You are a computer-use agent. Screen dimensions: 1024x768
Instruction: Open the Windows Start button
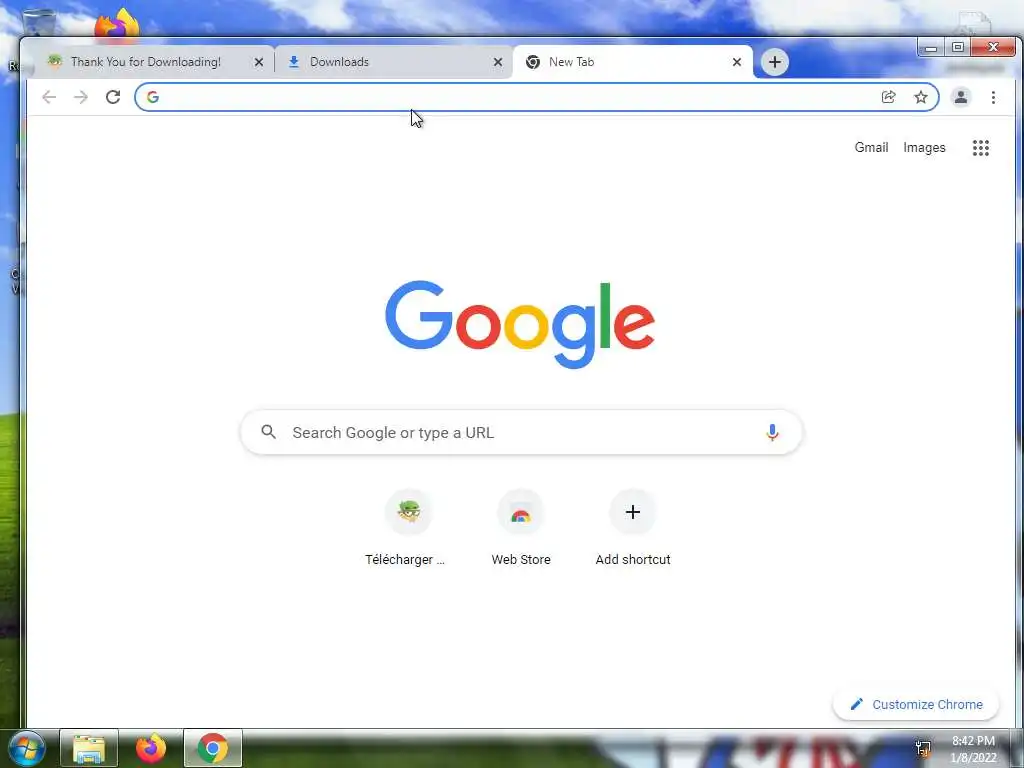(x=27, y=748)
